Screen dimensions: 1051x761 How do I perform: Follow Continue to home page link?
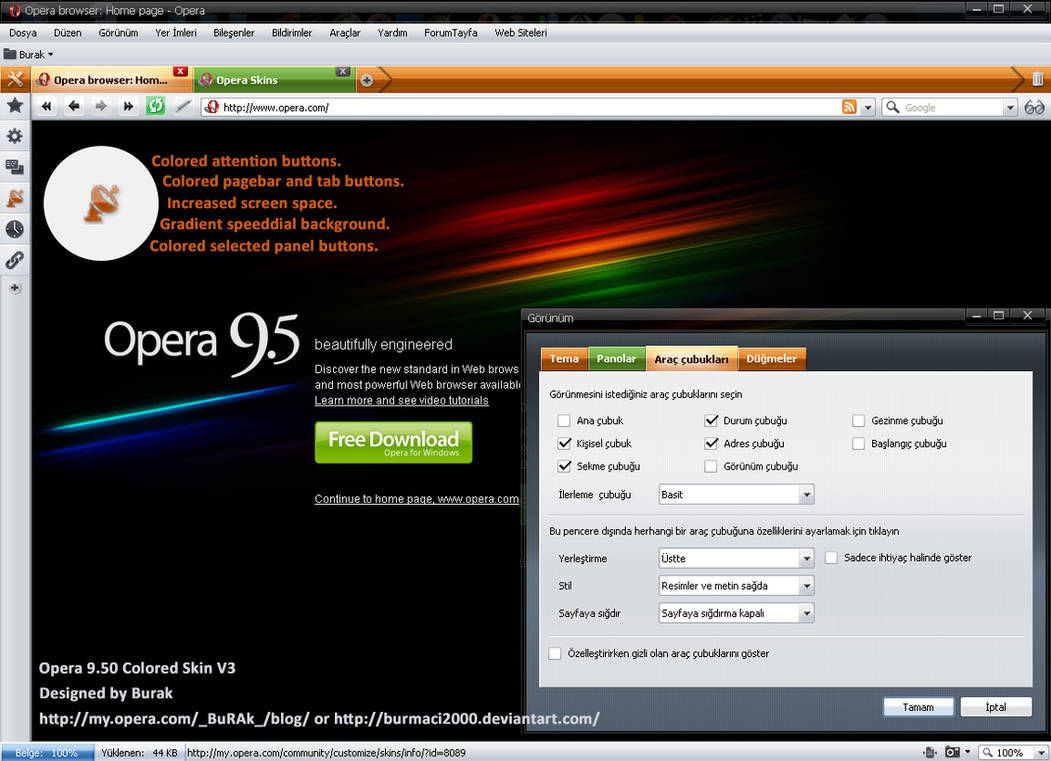[416, 499]
